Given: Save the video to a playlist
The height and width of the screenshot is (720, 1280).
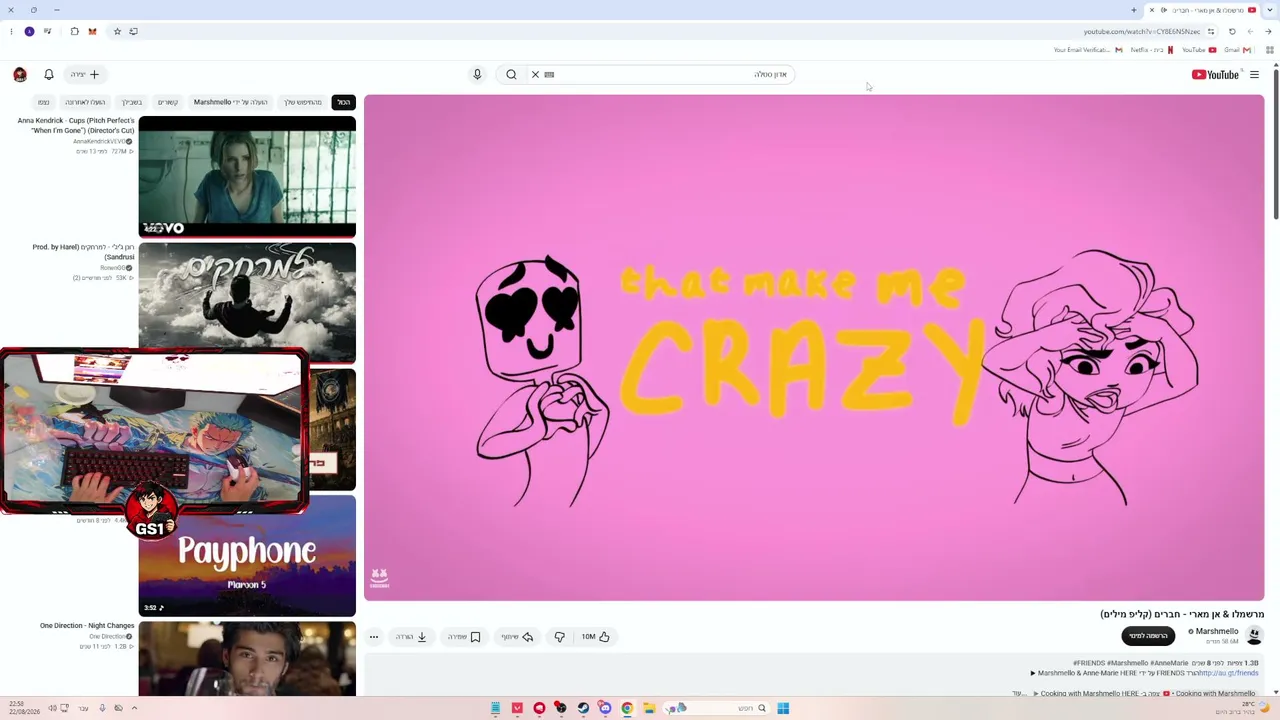Looking at the screenshot, I should 464,637.
